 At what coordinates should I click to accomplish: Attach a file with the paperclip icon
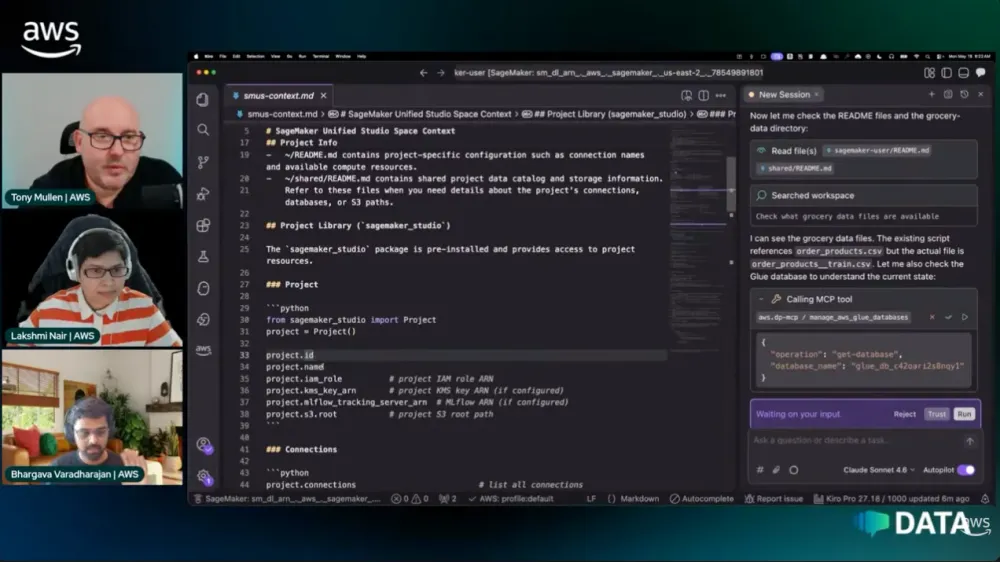click(x=776, y=470)
